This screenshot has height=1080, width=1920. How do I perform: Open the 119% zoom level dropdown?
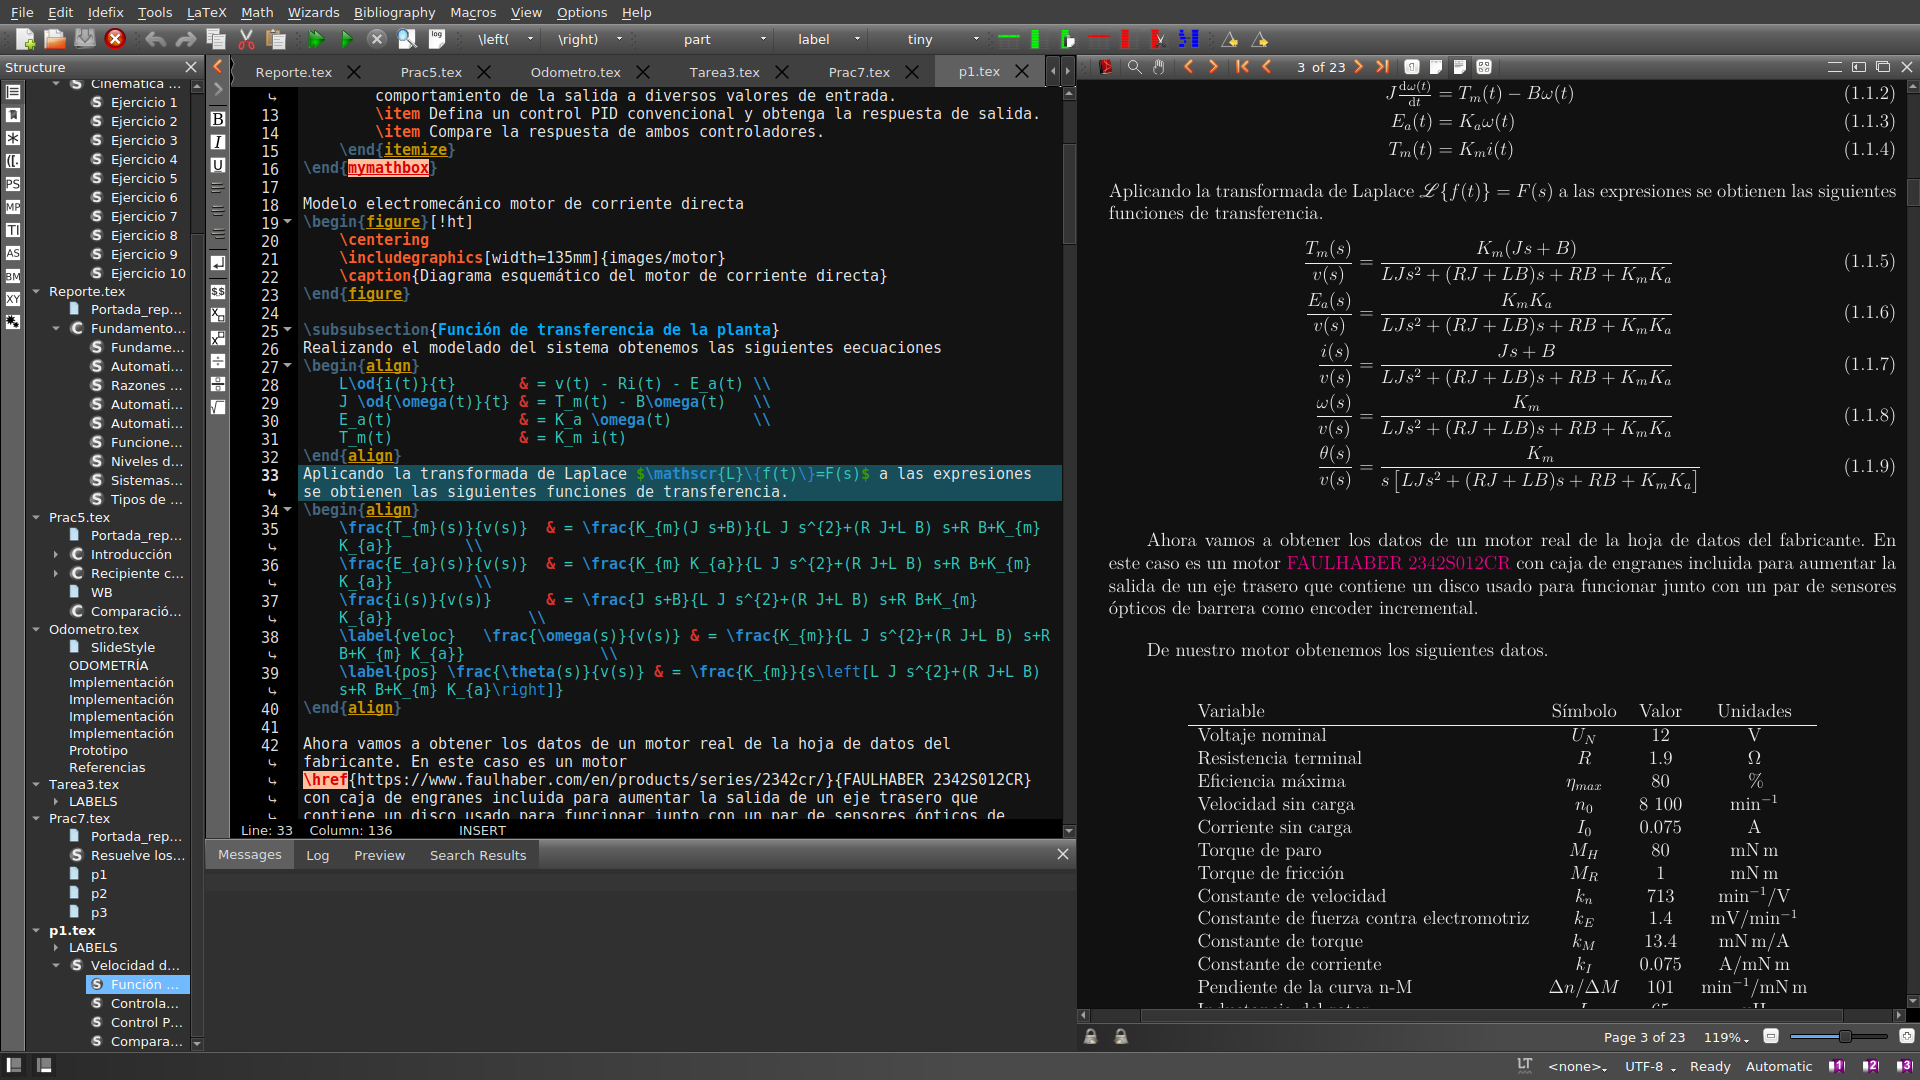1726,1038
